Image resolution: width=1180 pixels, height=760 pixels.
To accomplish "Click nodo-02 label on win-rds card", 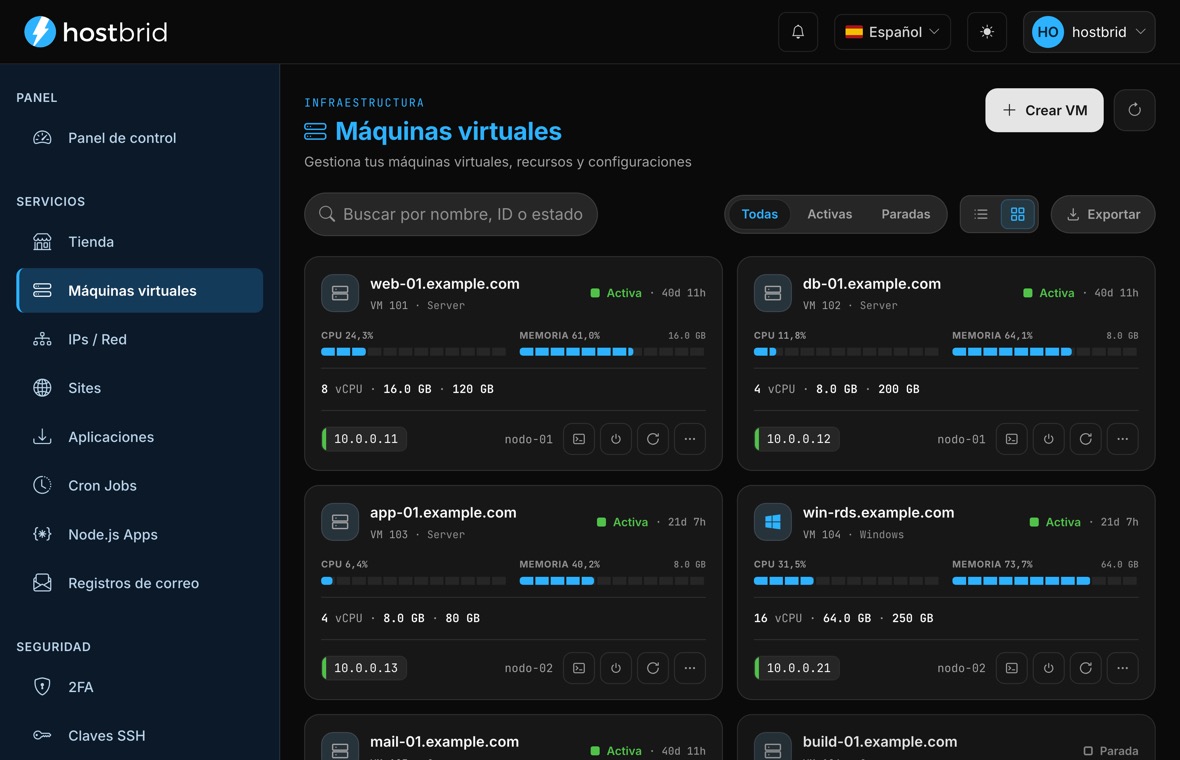I will pyautogui.click(x=961, y=667).
